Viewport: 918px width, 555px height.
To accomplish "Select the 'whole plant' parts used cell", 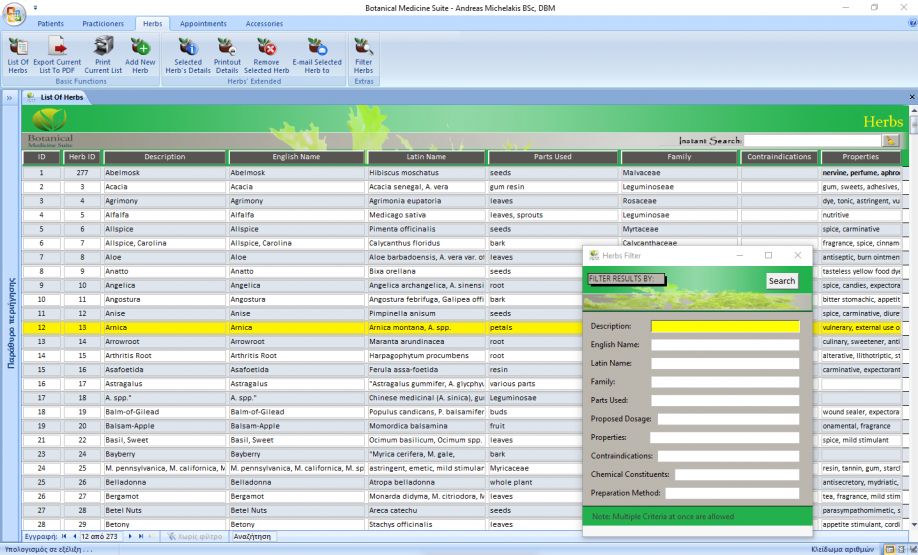I will point(535,482).
